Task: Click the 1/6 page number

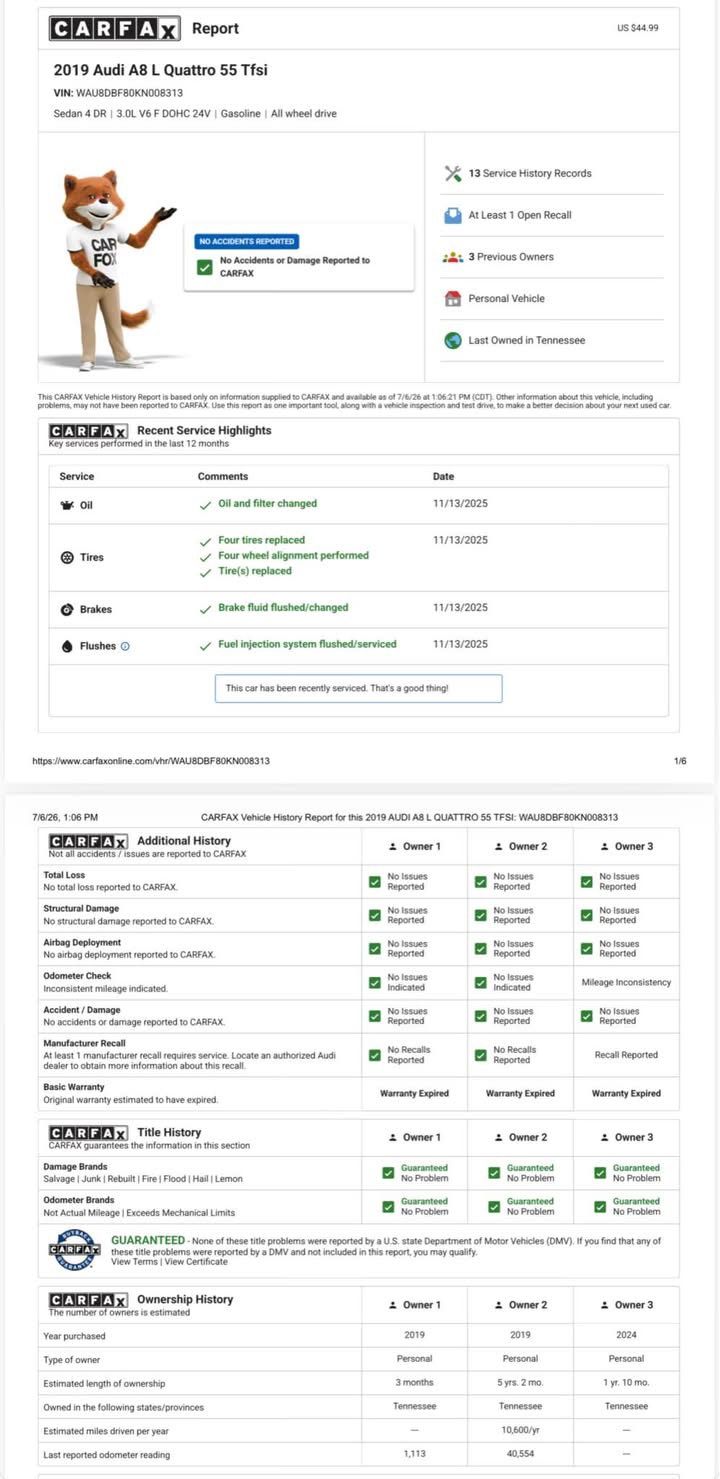Action: [x=680, y=761]
